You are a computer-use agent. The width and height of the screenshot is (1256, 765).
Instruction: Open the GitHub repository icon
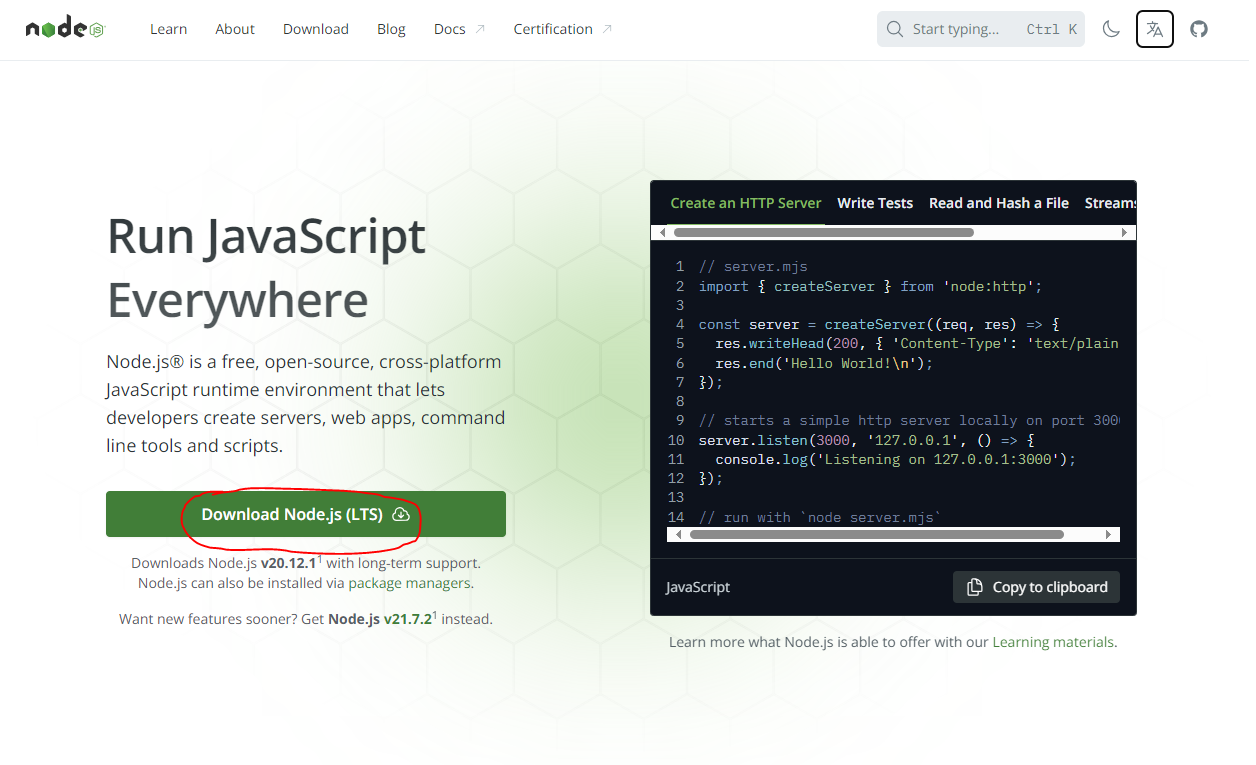click(1199, 29)
